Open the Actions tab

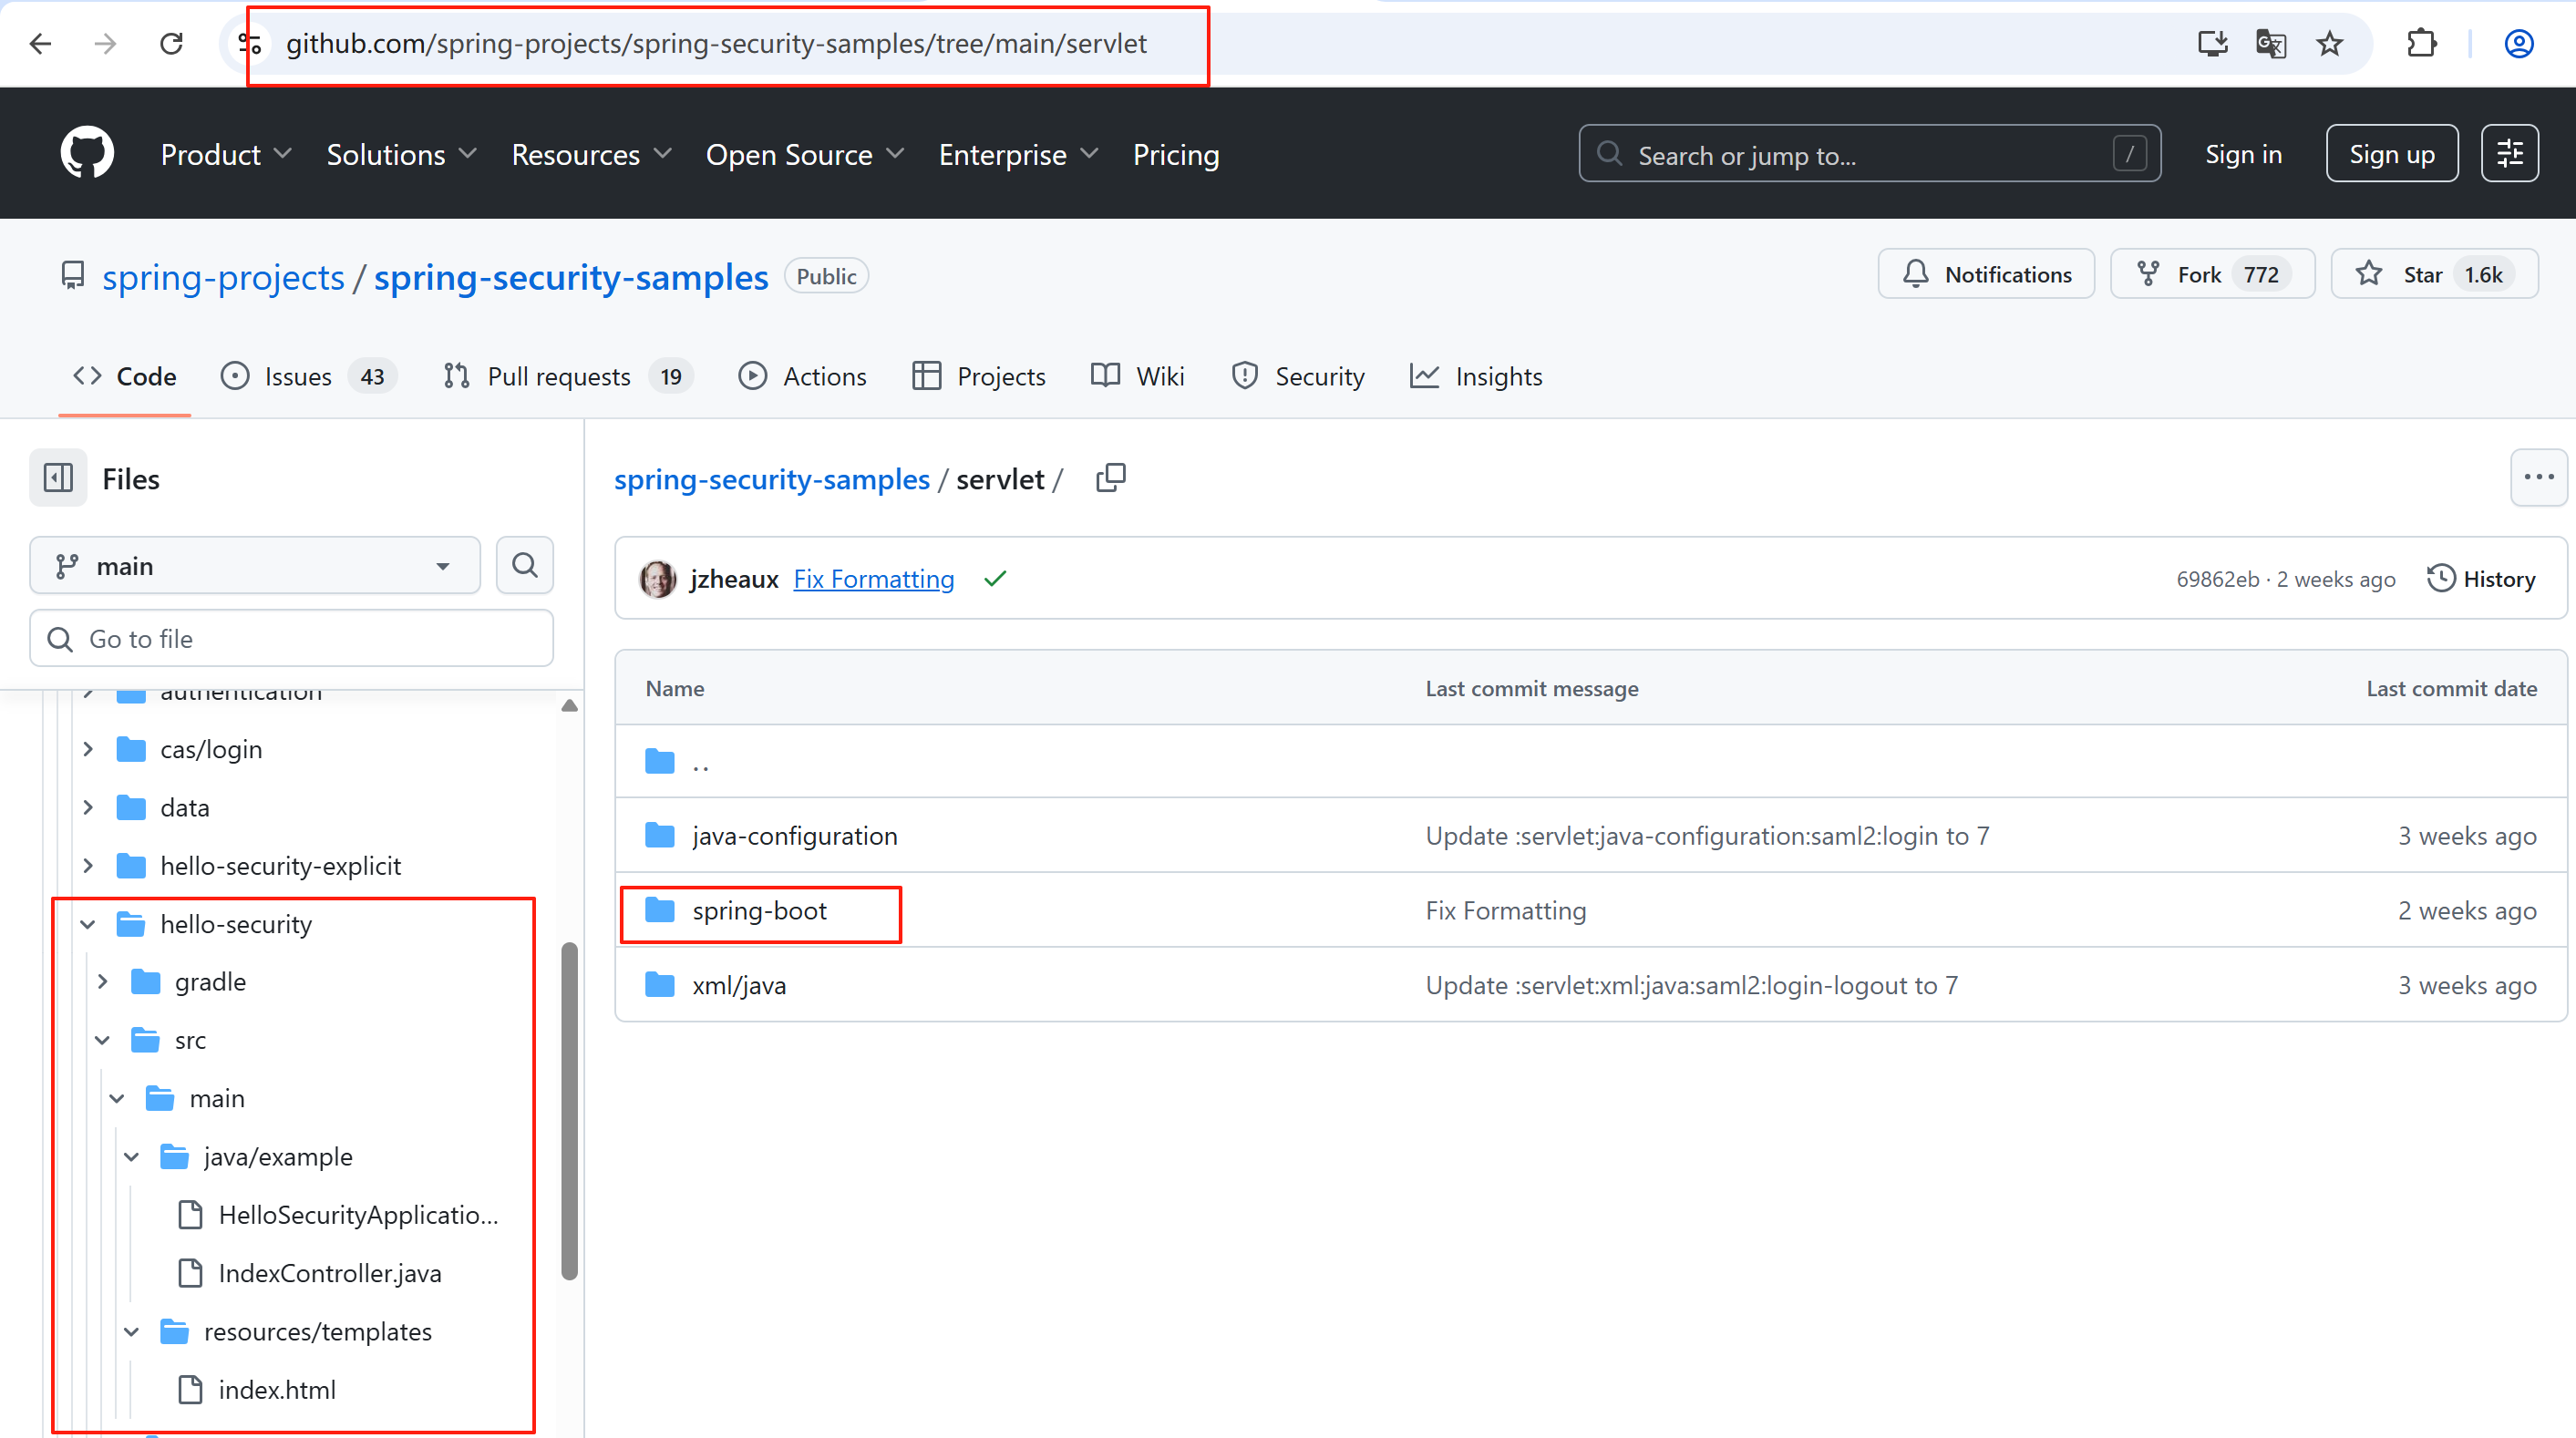[x=803, y=377]
